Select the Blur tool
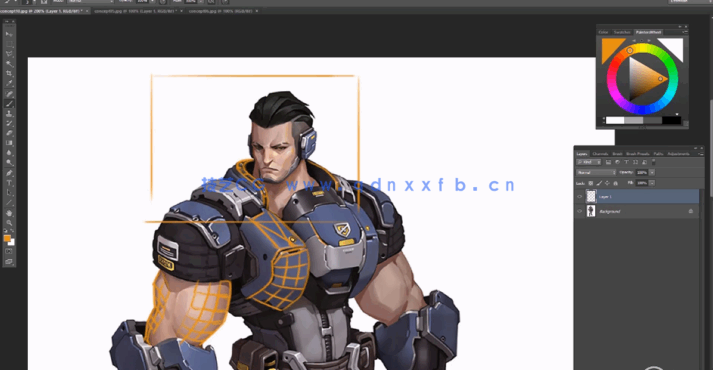The height and width of the screenshot is (370, 713). 9,153
